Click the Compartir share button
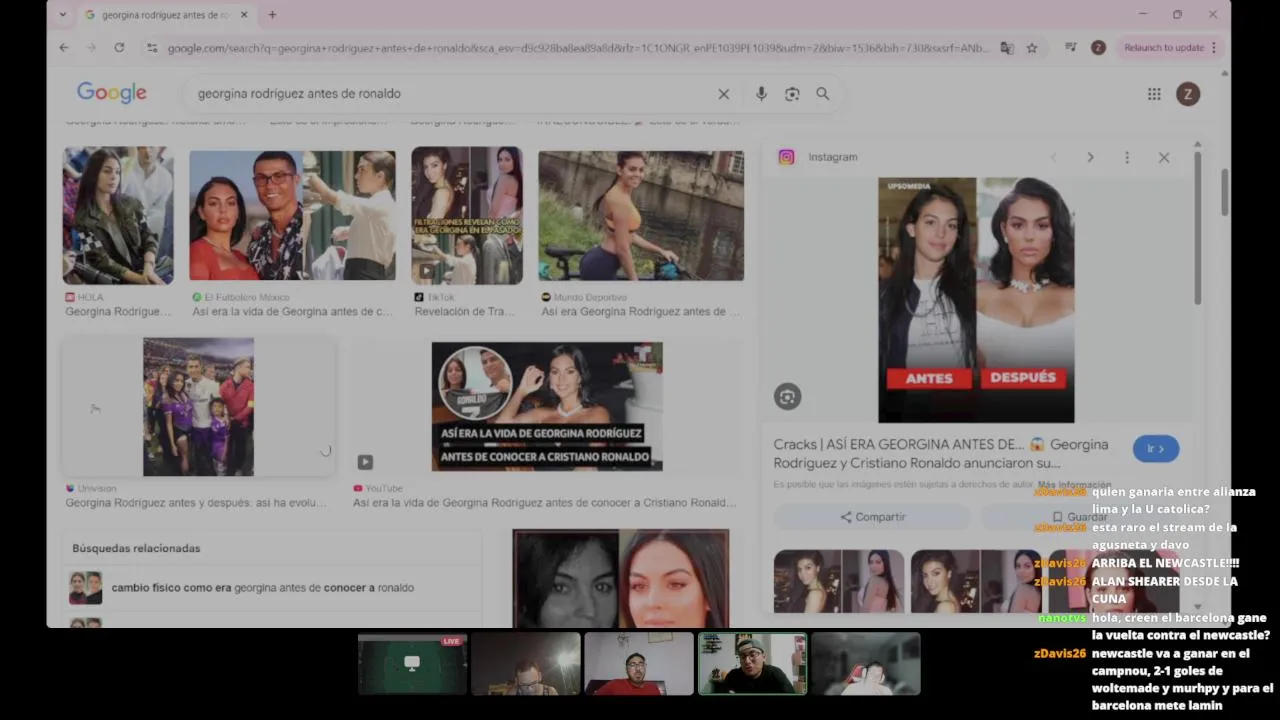The height and width of the screenshot is (720, 1280). pos(872,517)
